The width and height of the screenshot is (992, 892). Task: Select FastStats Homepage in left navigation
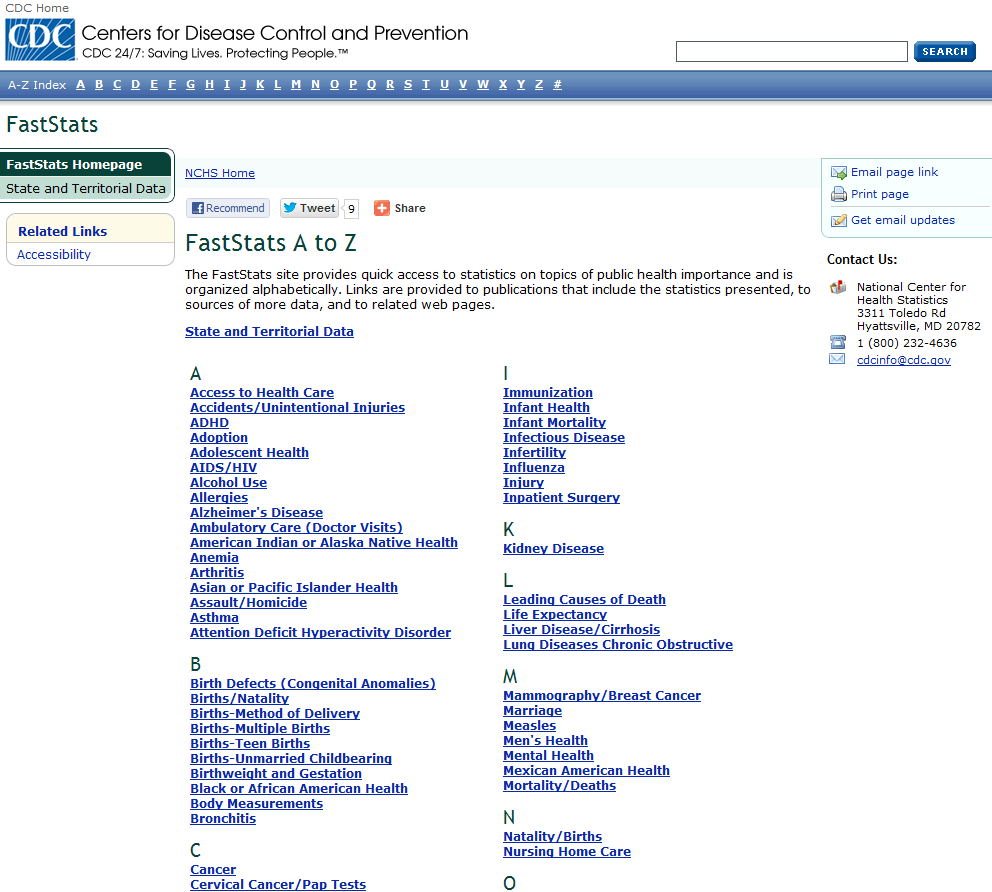[85, 164]
